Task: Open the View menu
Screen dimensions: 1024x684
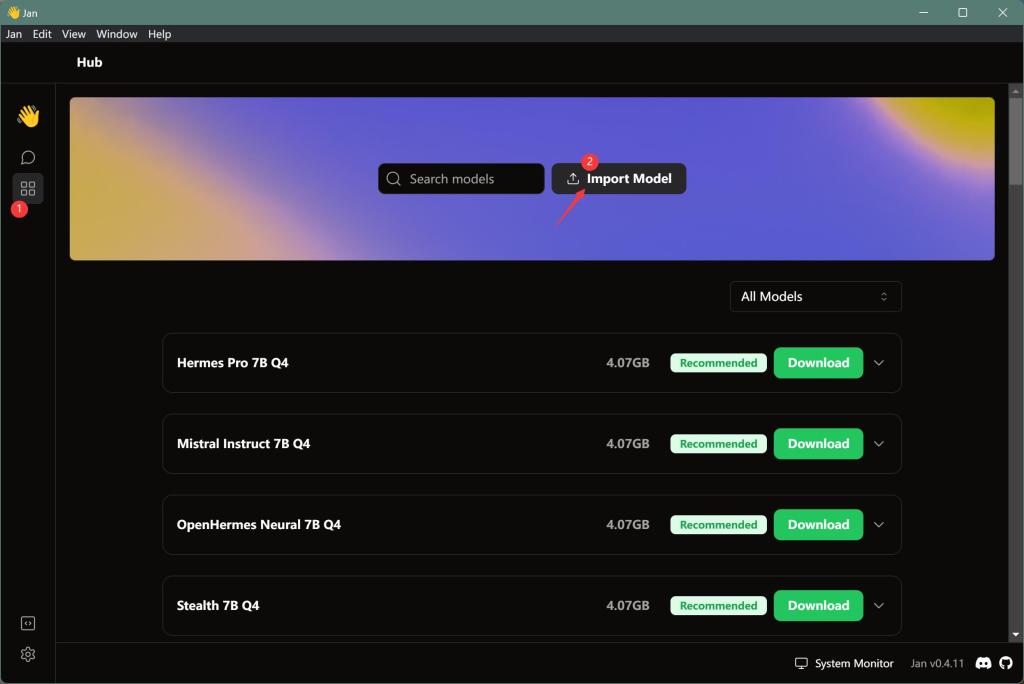Action: 73,34
